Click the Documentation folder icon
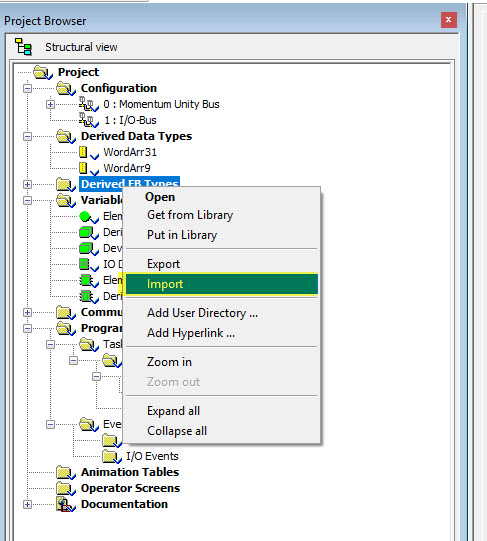The width and height of the screenshot is (487, 541). 66,504
